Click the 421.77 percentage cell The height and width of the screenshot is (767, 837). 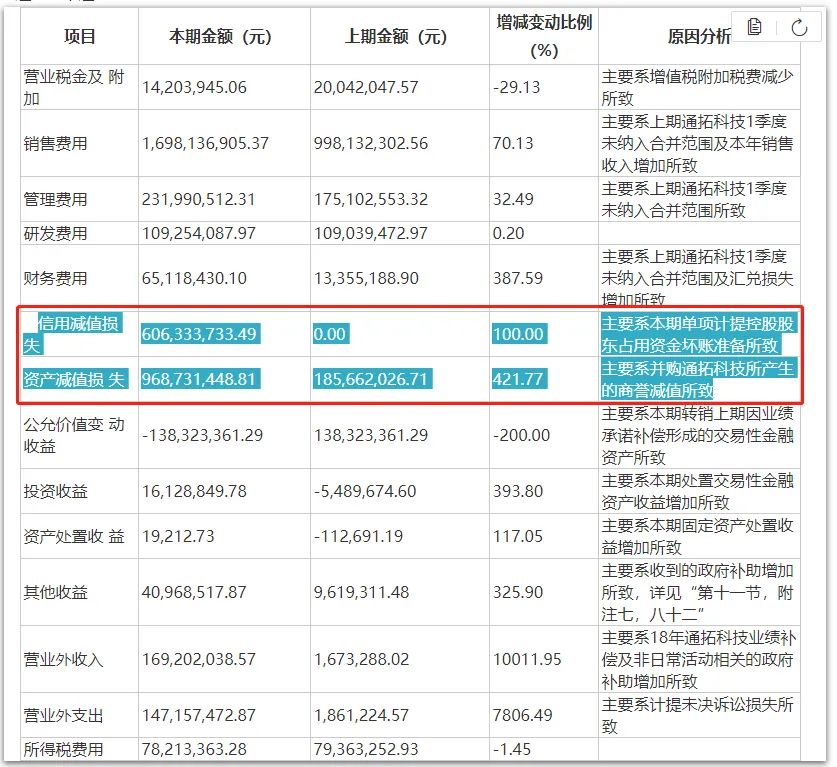tap(517, 379)
